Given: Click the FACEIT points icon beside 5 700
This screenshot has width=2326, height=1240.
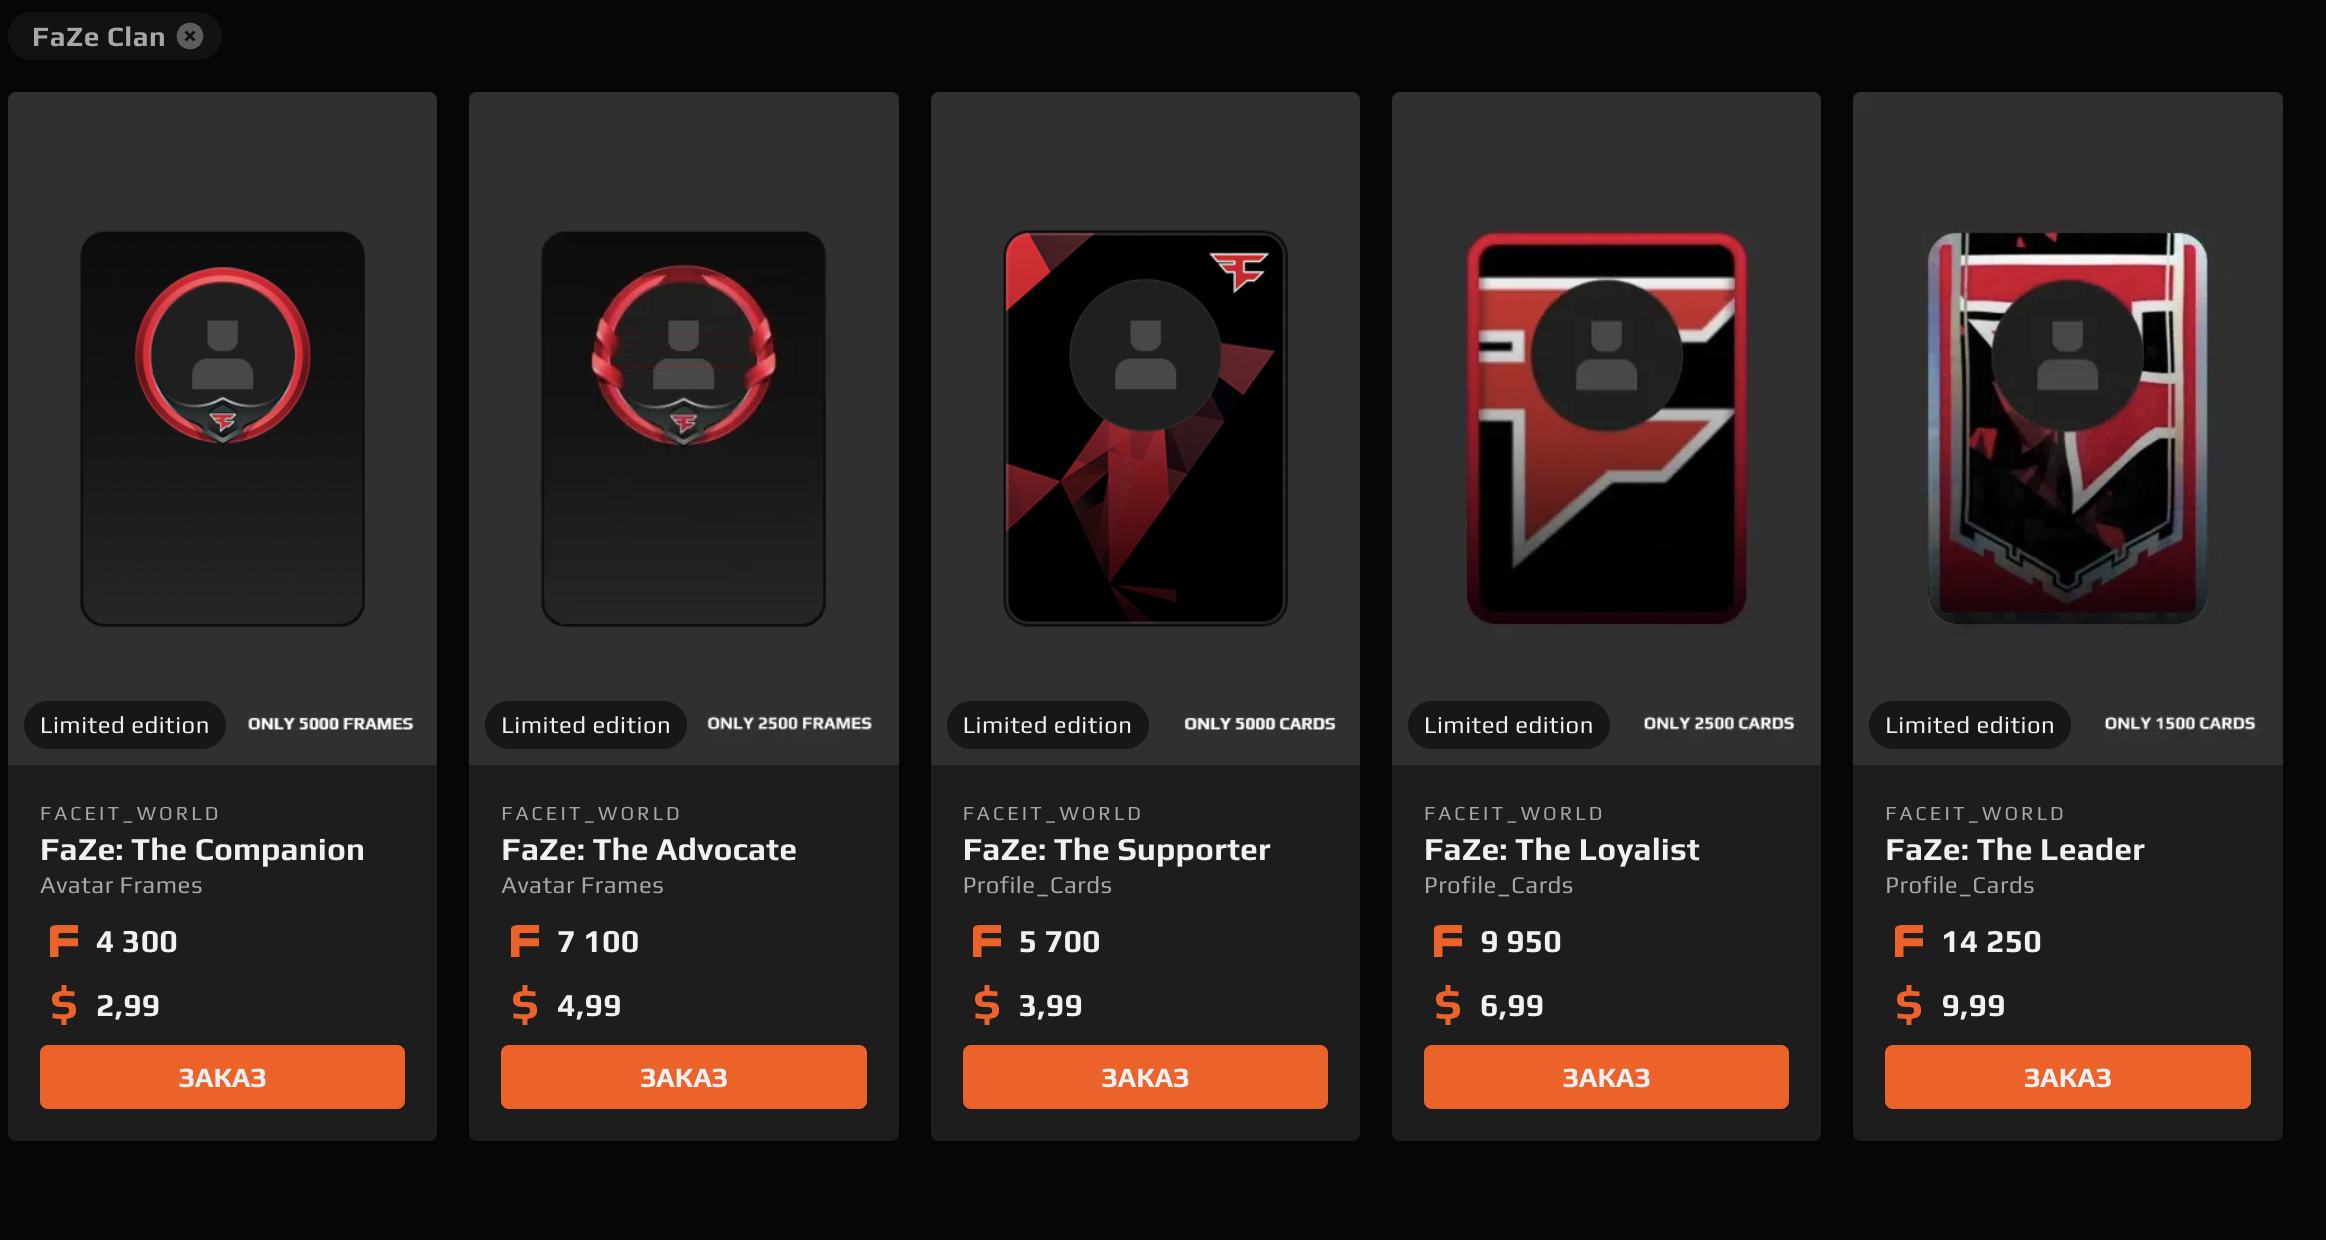Looking at the screenshot, I should tap(986, 941).
